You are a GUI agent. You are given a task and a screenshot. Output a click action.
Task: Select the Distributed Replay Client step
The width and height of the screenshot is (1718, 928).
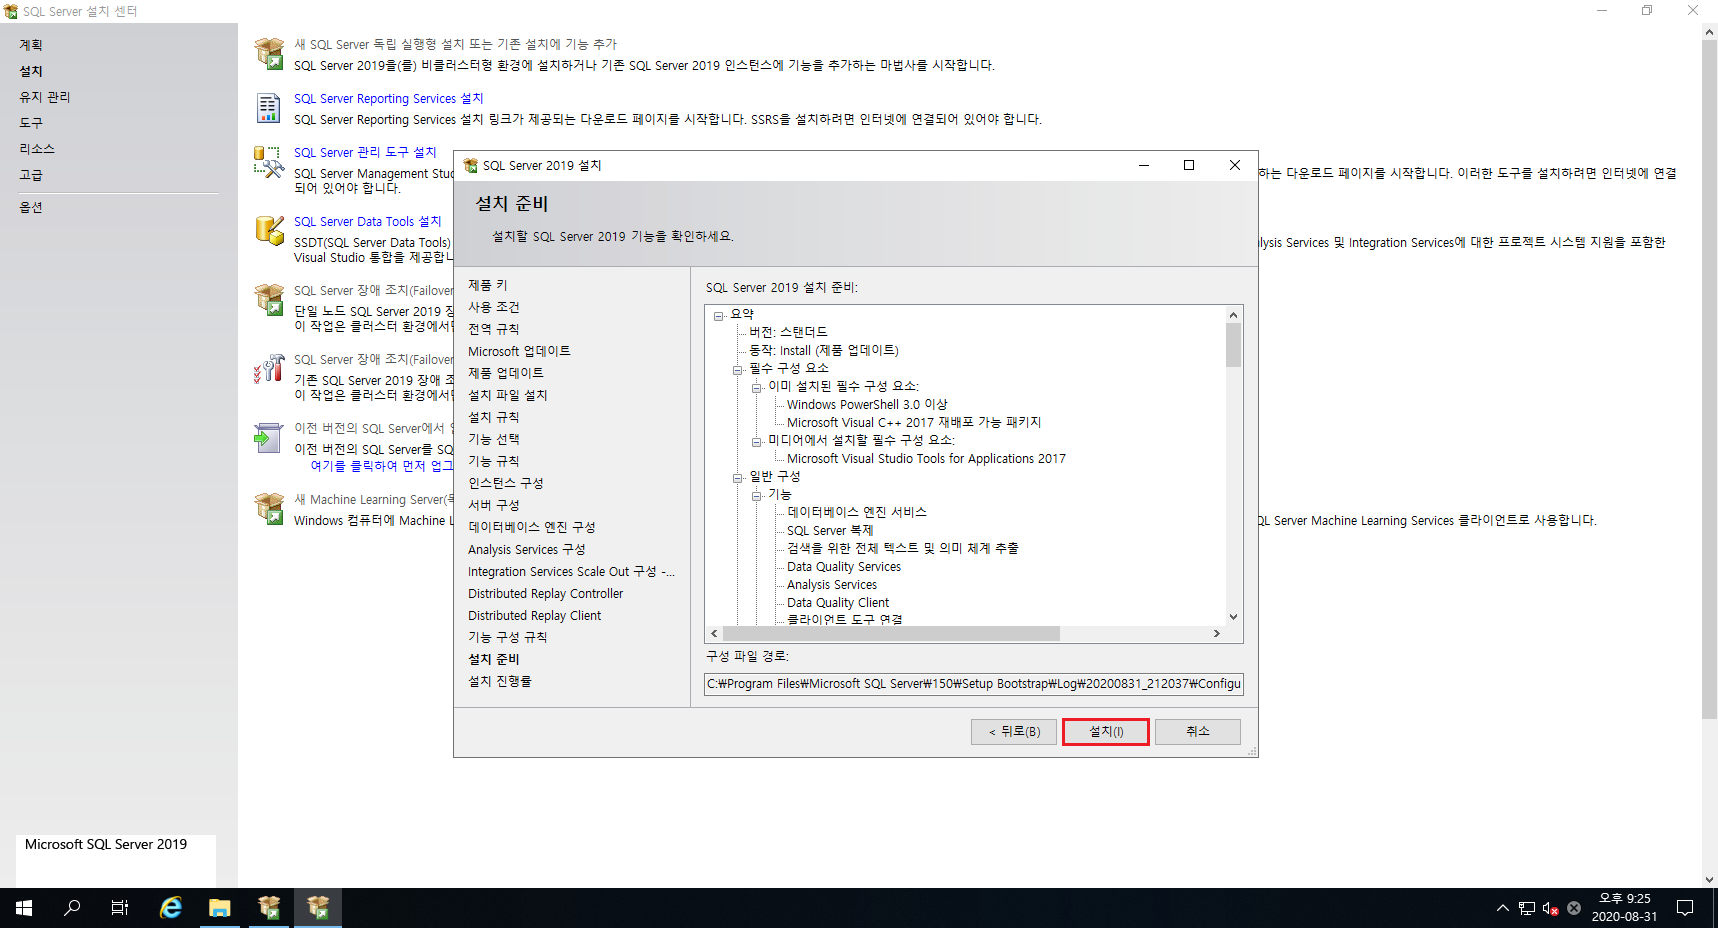[535, 615]
